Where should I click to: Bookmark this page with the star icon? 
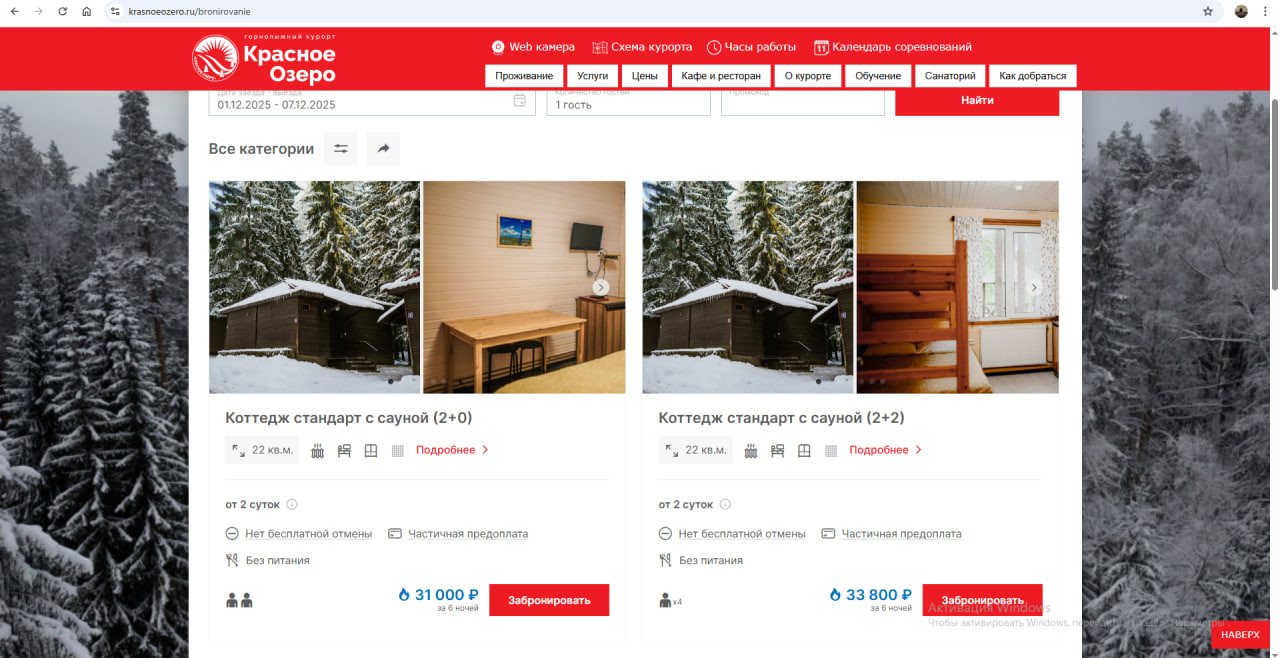tap(1208, 12)
